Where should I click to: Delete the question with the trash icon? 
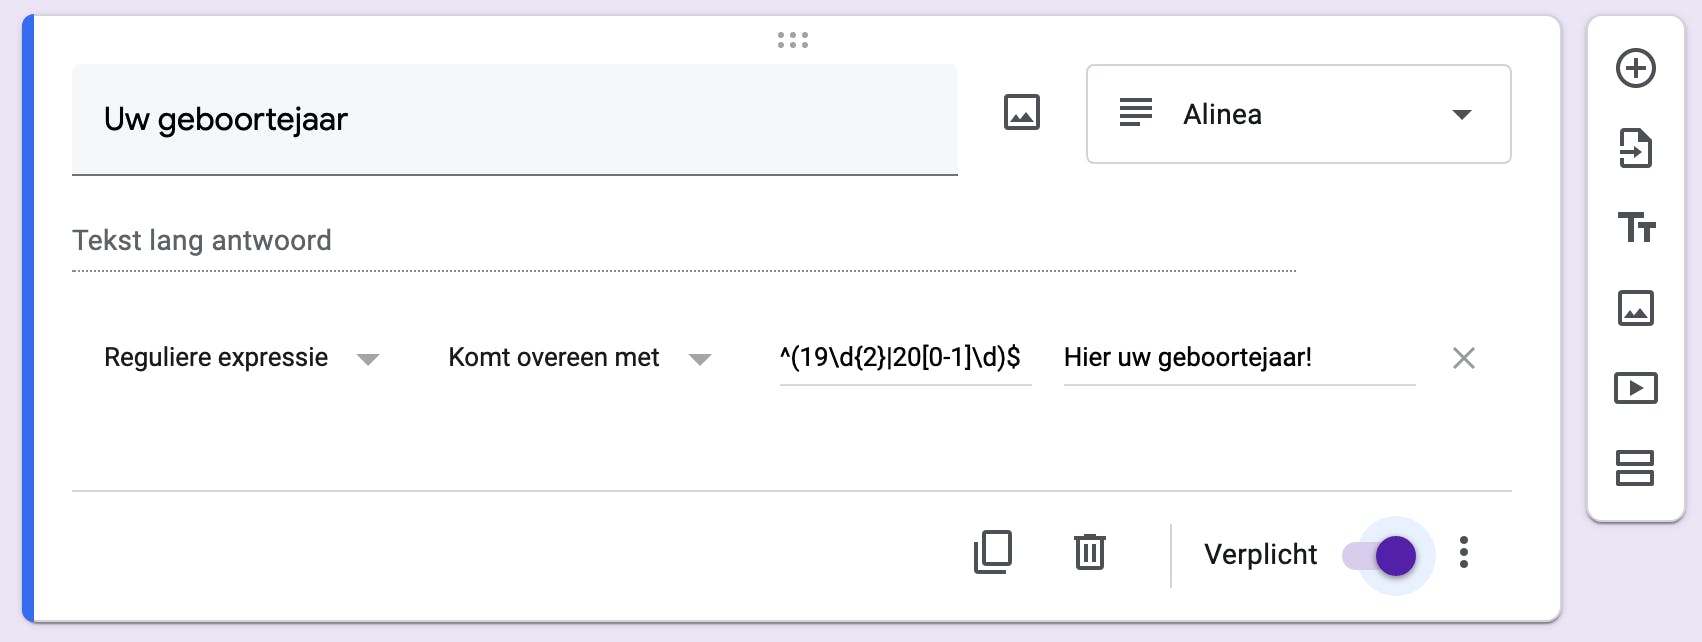click(x=1089, y=552)
